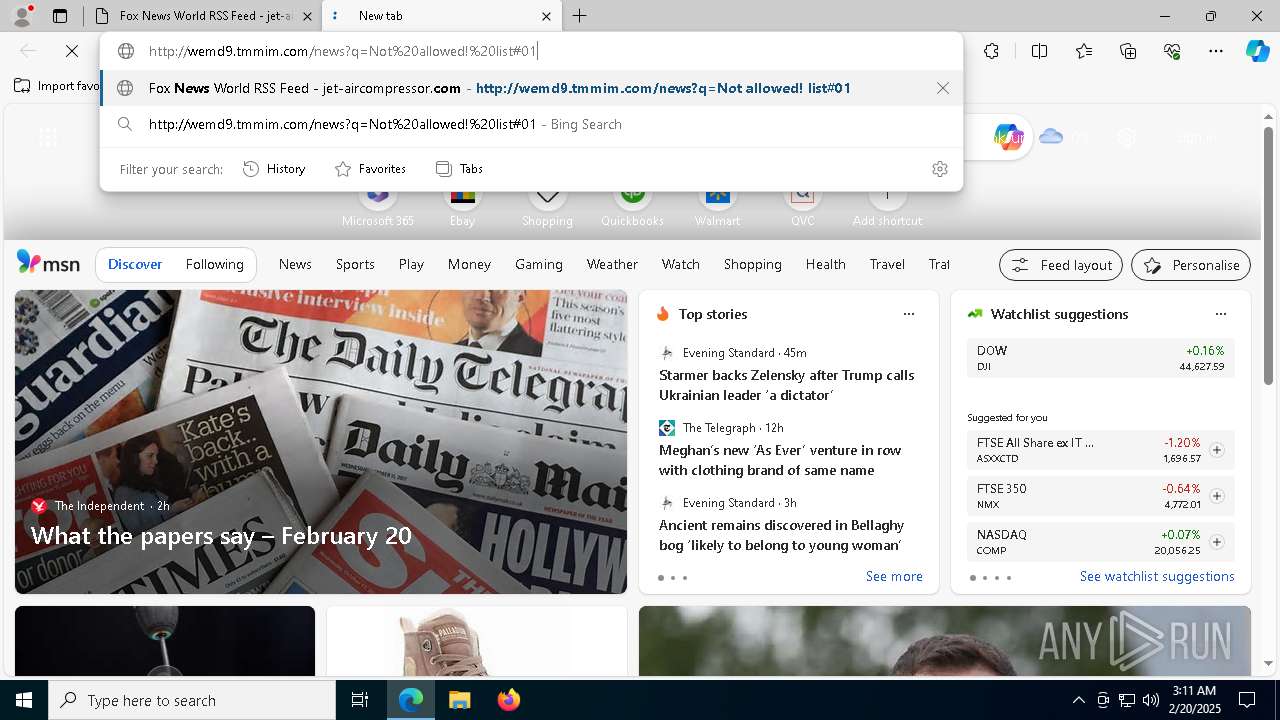Stop loading the page

72,51
